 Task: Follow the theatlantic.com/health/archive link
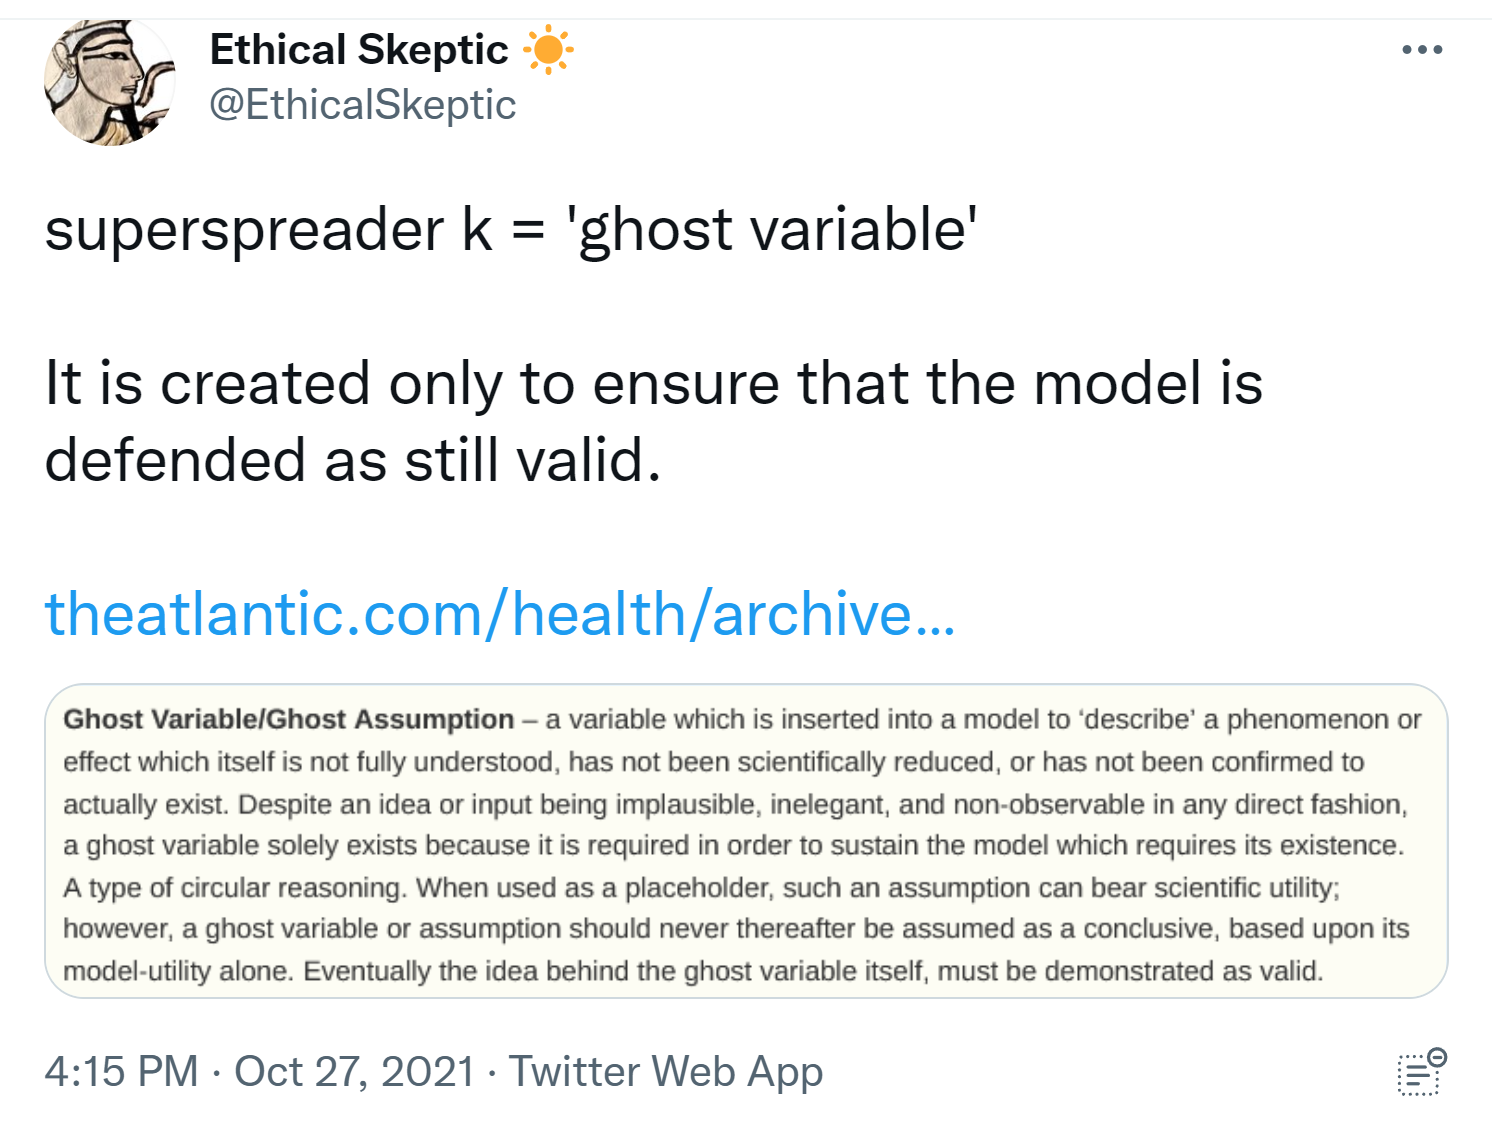click(x=500, y=613)
